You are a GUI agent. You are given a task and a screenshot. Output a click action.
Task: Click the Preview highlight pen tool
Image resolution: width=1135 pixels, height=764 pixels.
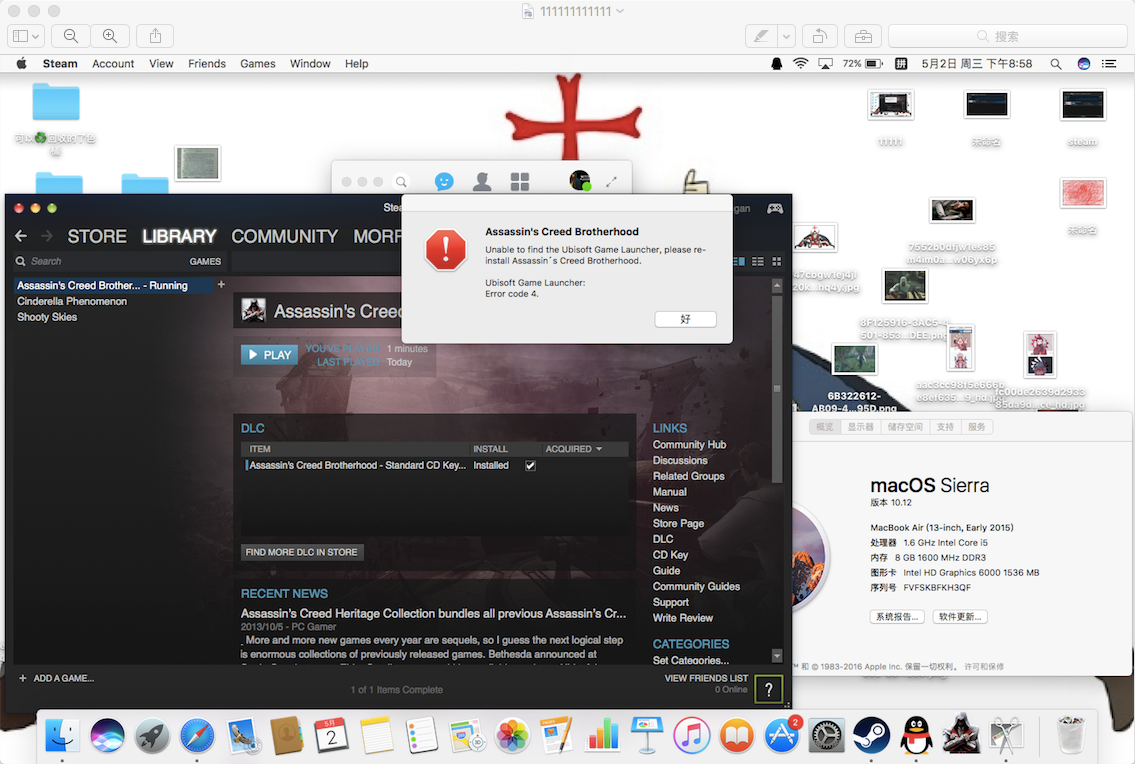pos(761,35)
